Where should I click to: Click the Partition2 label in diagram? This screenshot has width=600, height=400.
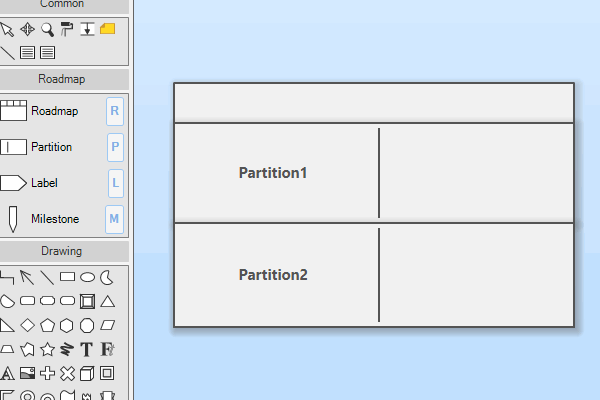[x=273, y=275]
